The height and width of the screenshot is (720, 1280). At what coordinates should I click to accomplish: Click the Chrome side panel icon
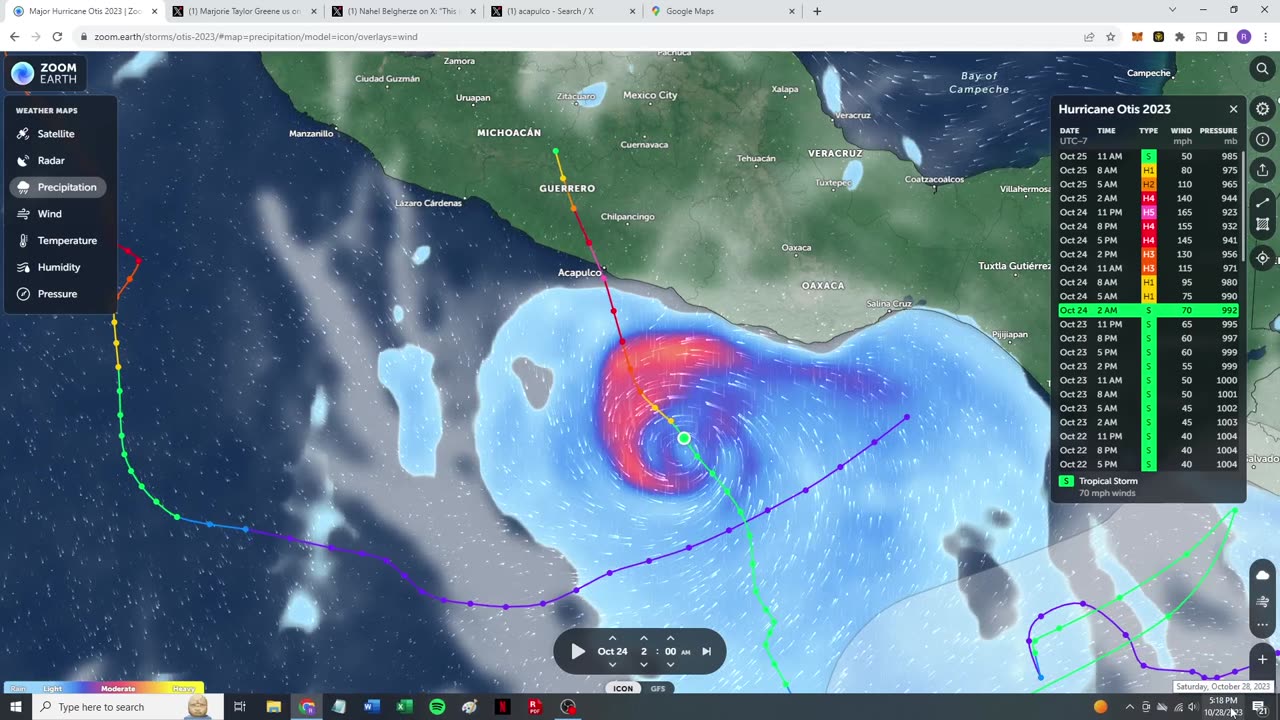tap(1222, 37)
